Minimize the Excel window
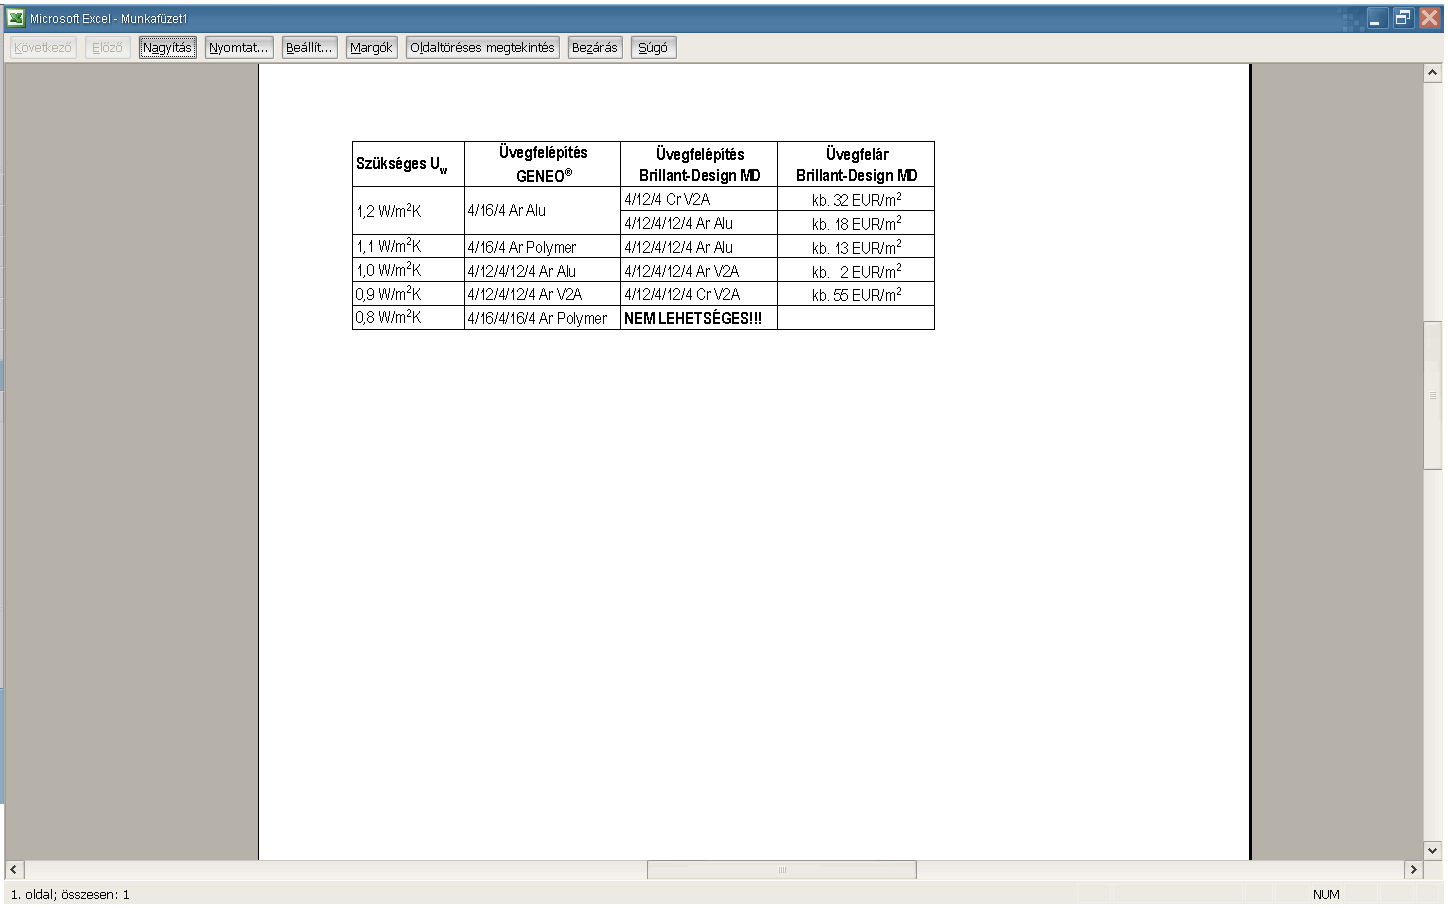Image resolution: width=1448 pixels, height=908 pixels. point(1378,18)
